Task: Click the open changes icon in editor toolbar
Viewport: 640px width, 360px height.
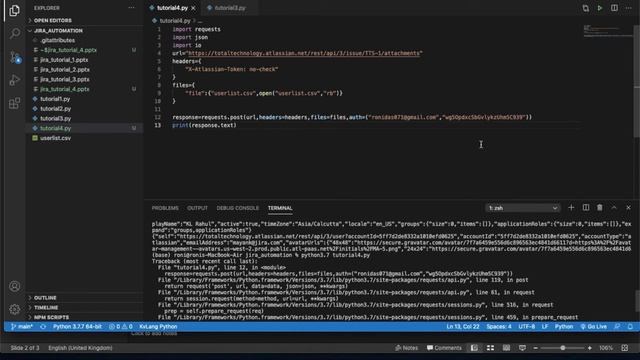Action: coord(586,8)
